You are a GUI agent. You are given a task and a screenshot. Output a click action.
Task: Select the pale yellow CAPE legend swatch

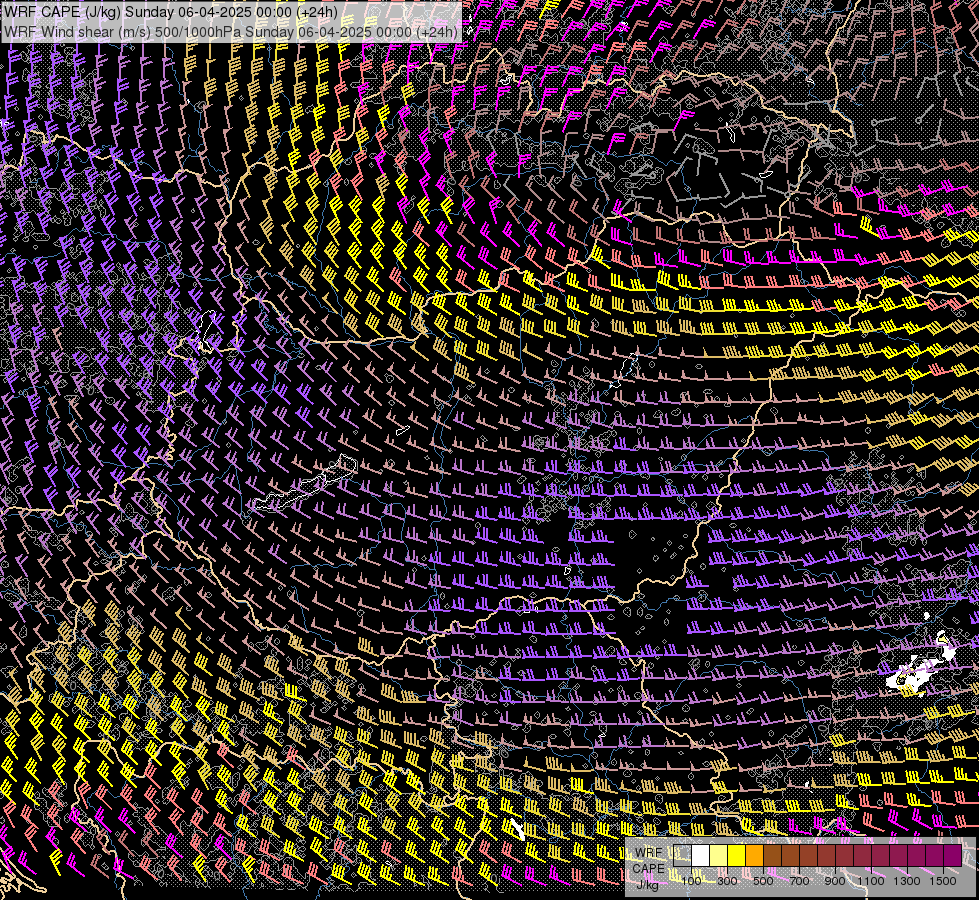pos(719,855)
